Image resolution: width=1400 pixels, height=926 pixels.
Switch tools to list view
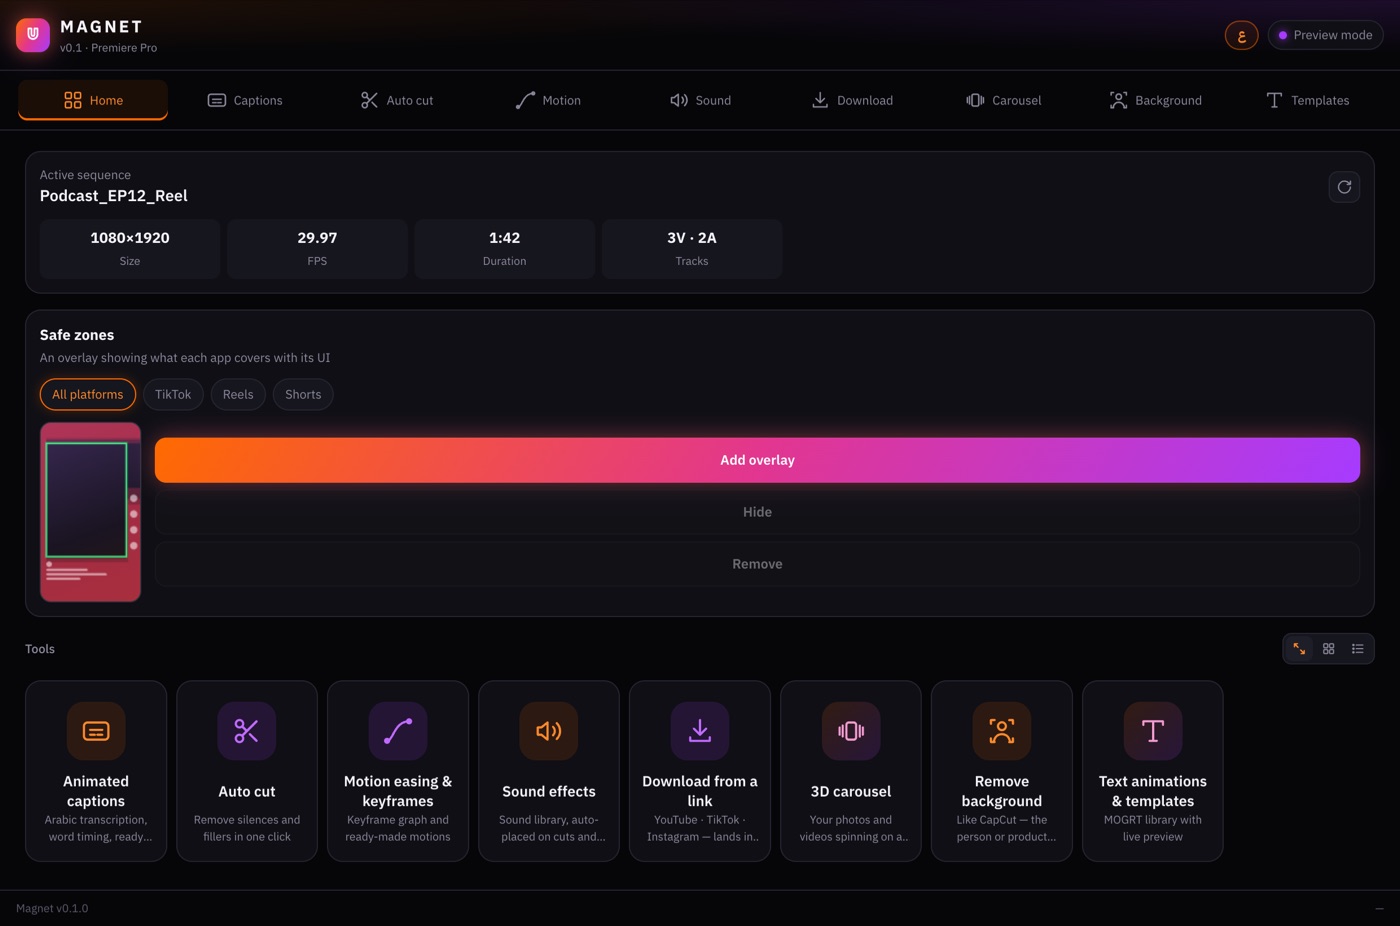coord(1357,649)
